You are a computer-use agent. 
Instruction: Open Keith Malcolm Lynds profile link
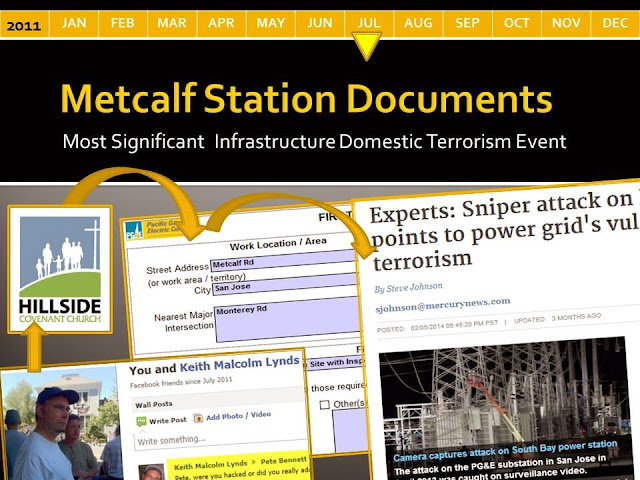(x=240, y=364)
